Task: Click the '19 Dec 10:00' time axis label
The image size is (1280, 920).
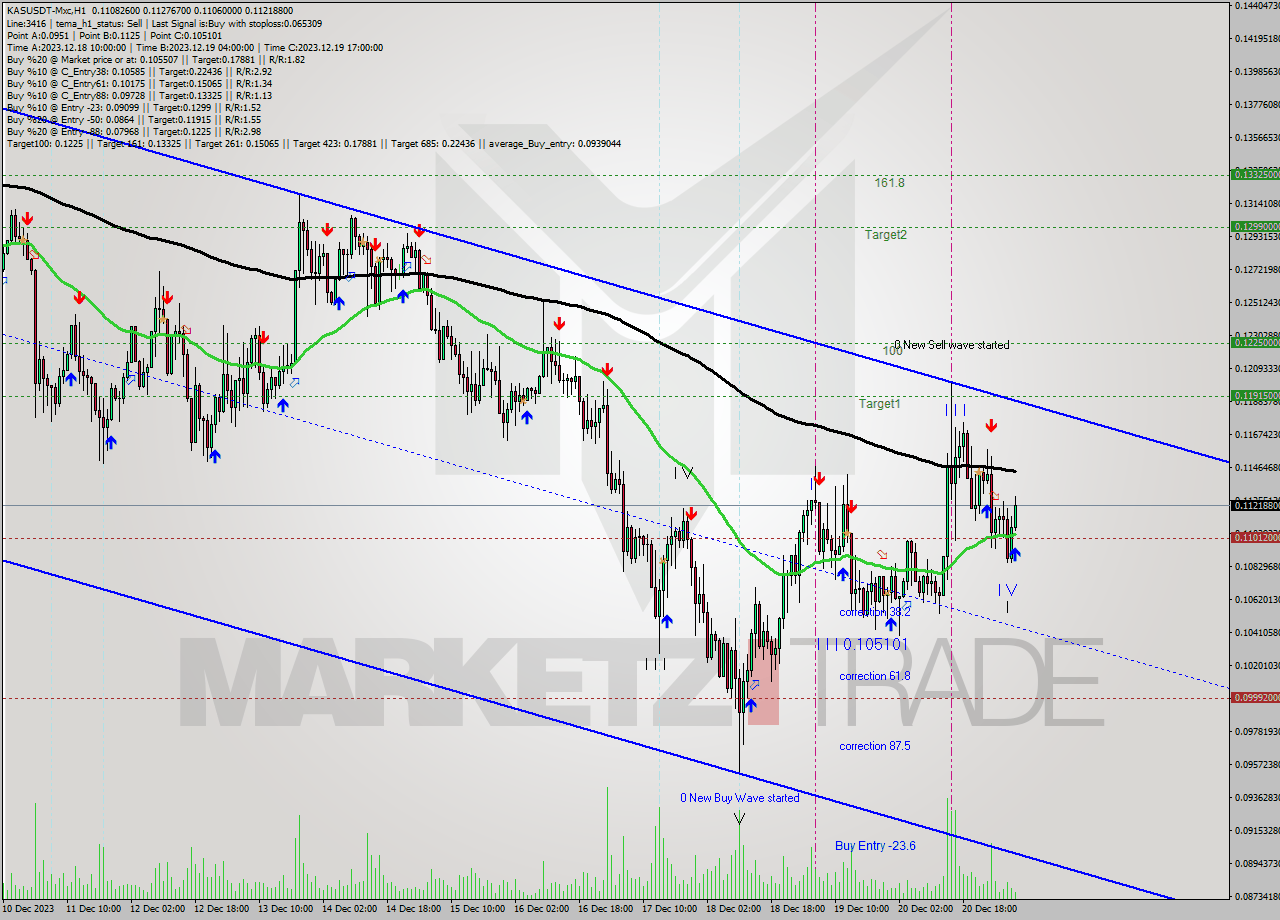Action: (861, 909)
